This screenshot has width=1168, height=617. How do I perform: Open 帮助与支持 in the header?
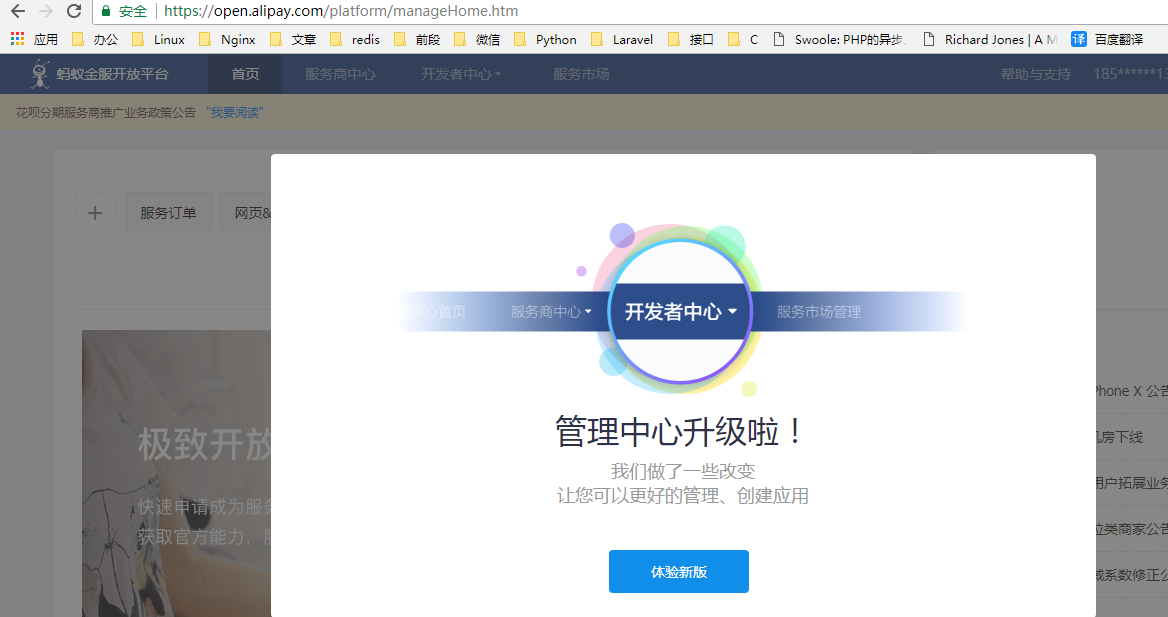point(1035,74)
